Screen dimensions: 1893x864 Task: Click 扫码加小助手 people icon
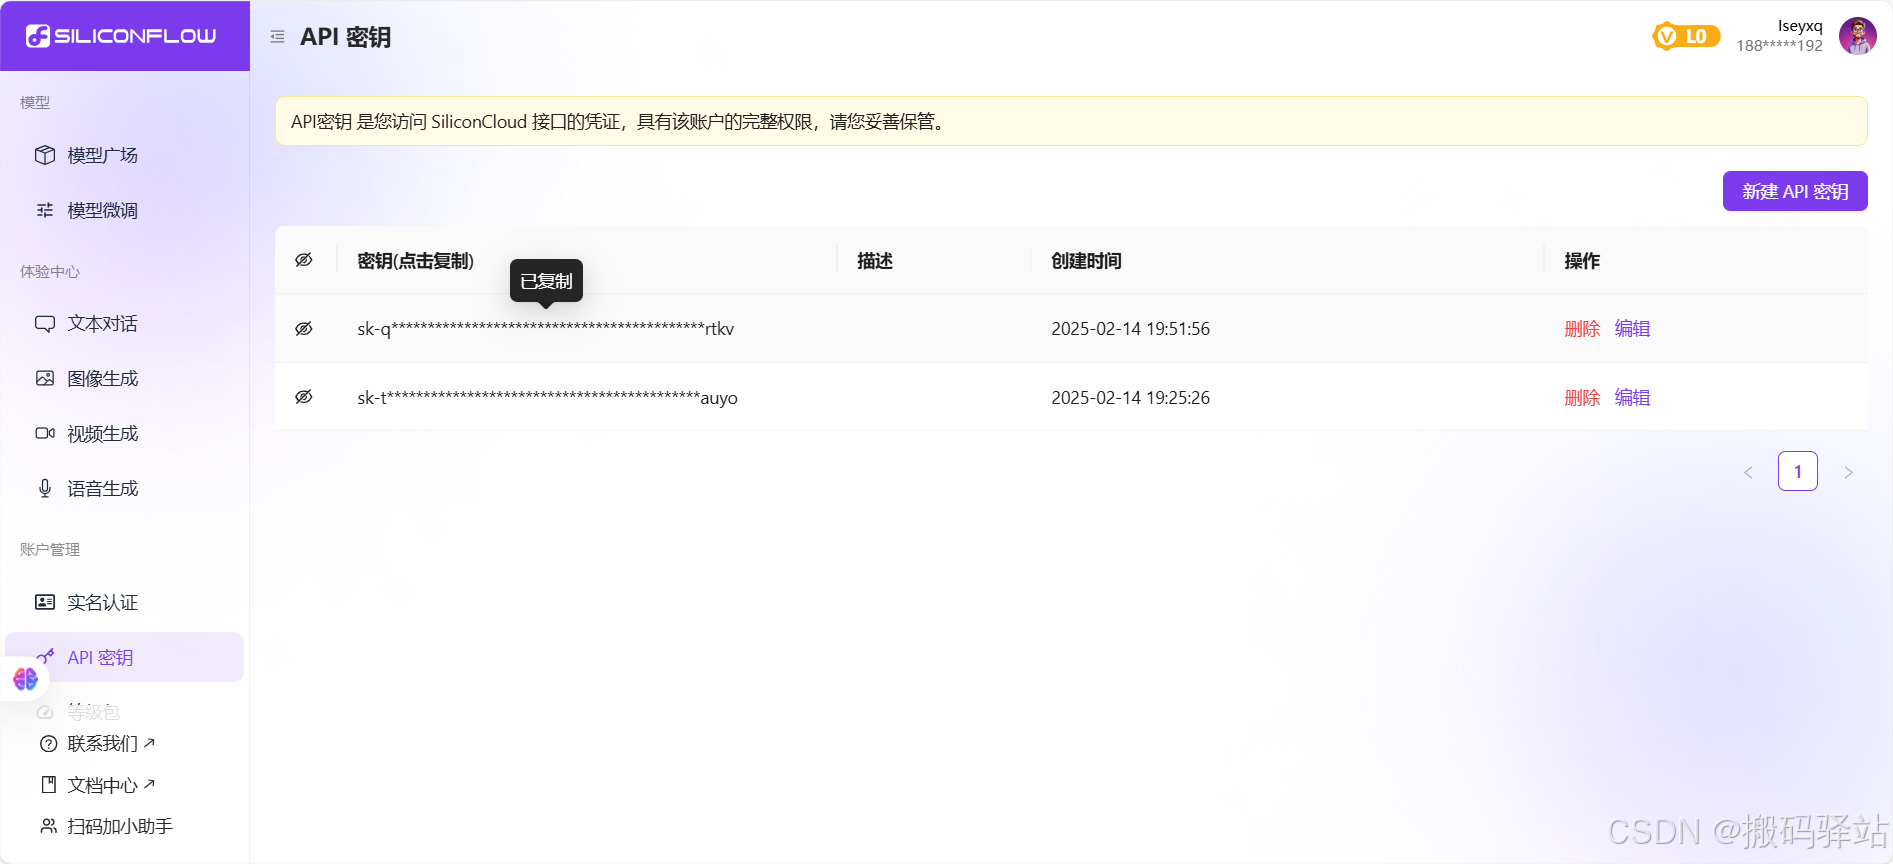48,826
